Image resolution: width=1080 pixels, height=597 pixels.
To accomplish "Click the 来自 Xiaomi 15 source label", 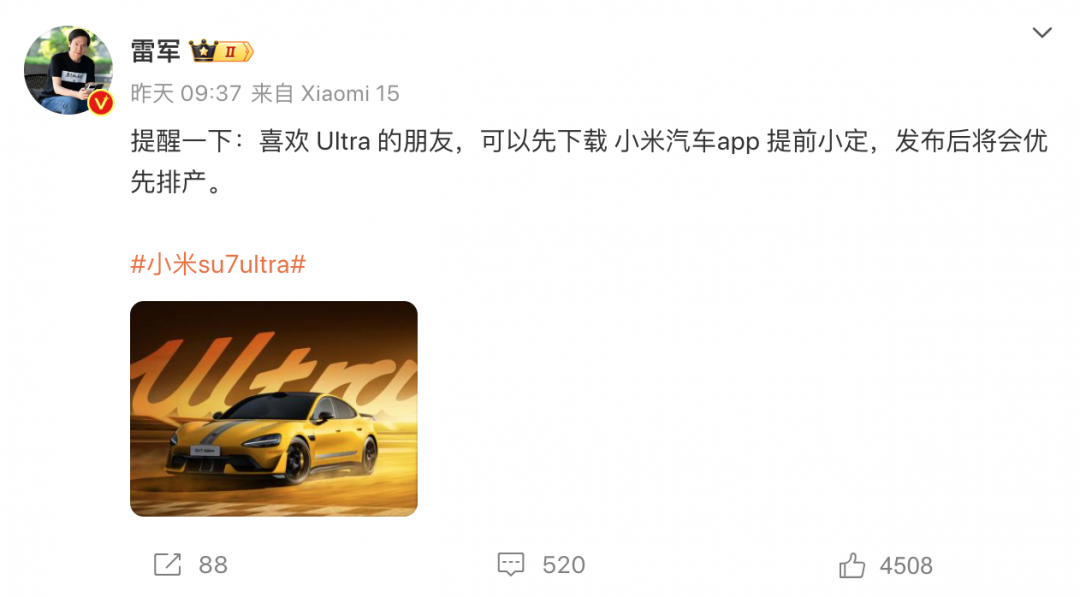I will (x=325, y=94).
